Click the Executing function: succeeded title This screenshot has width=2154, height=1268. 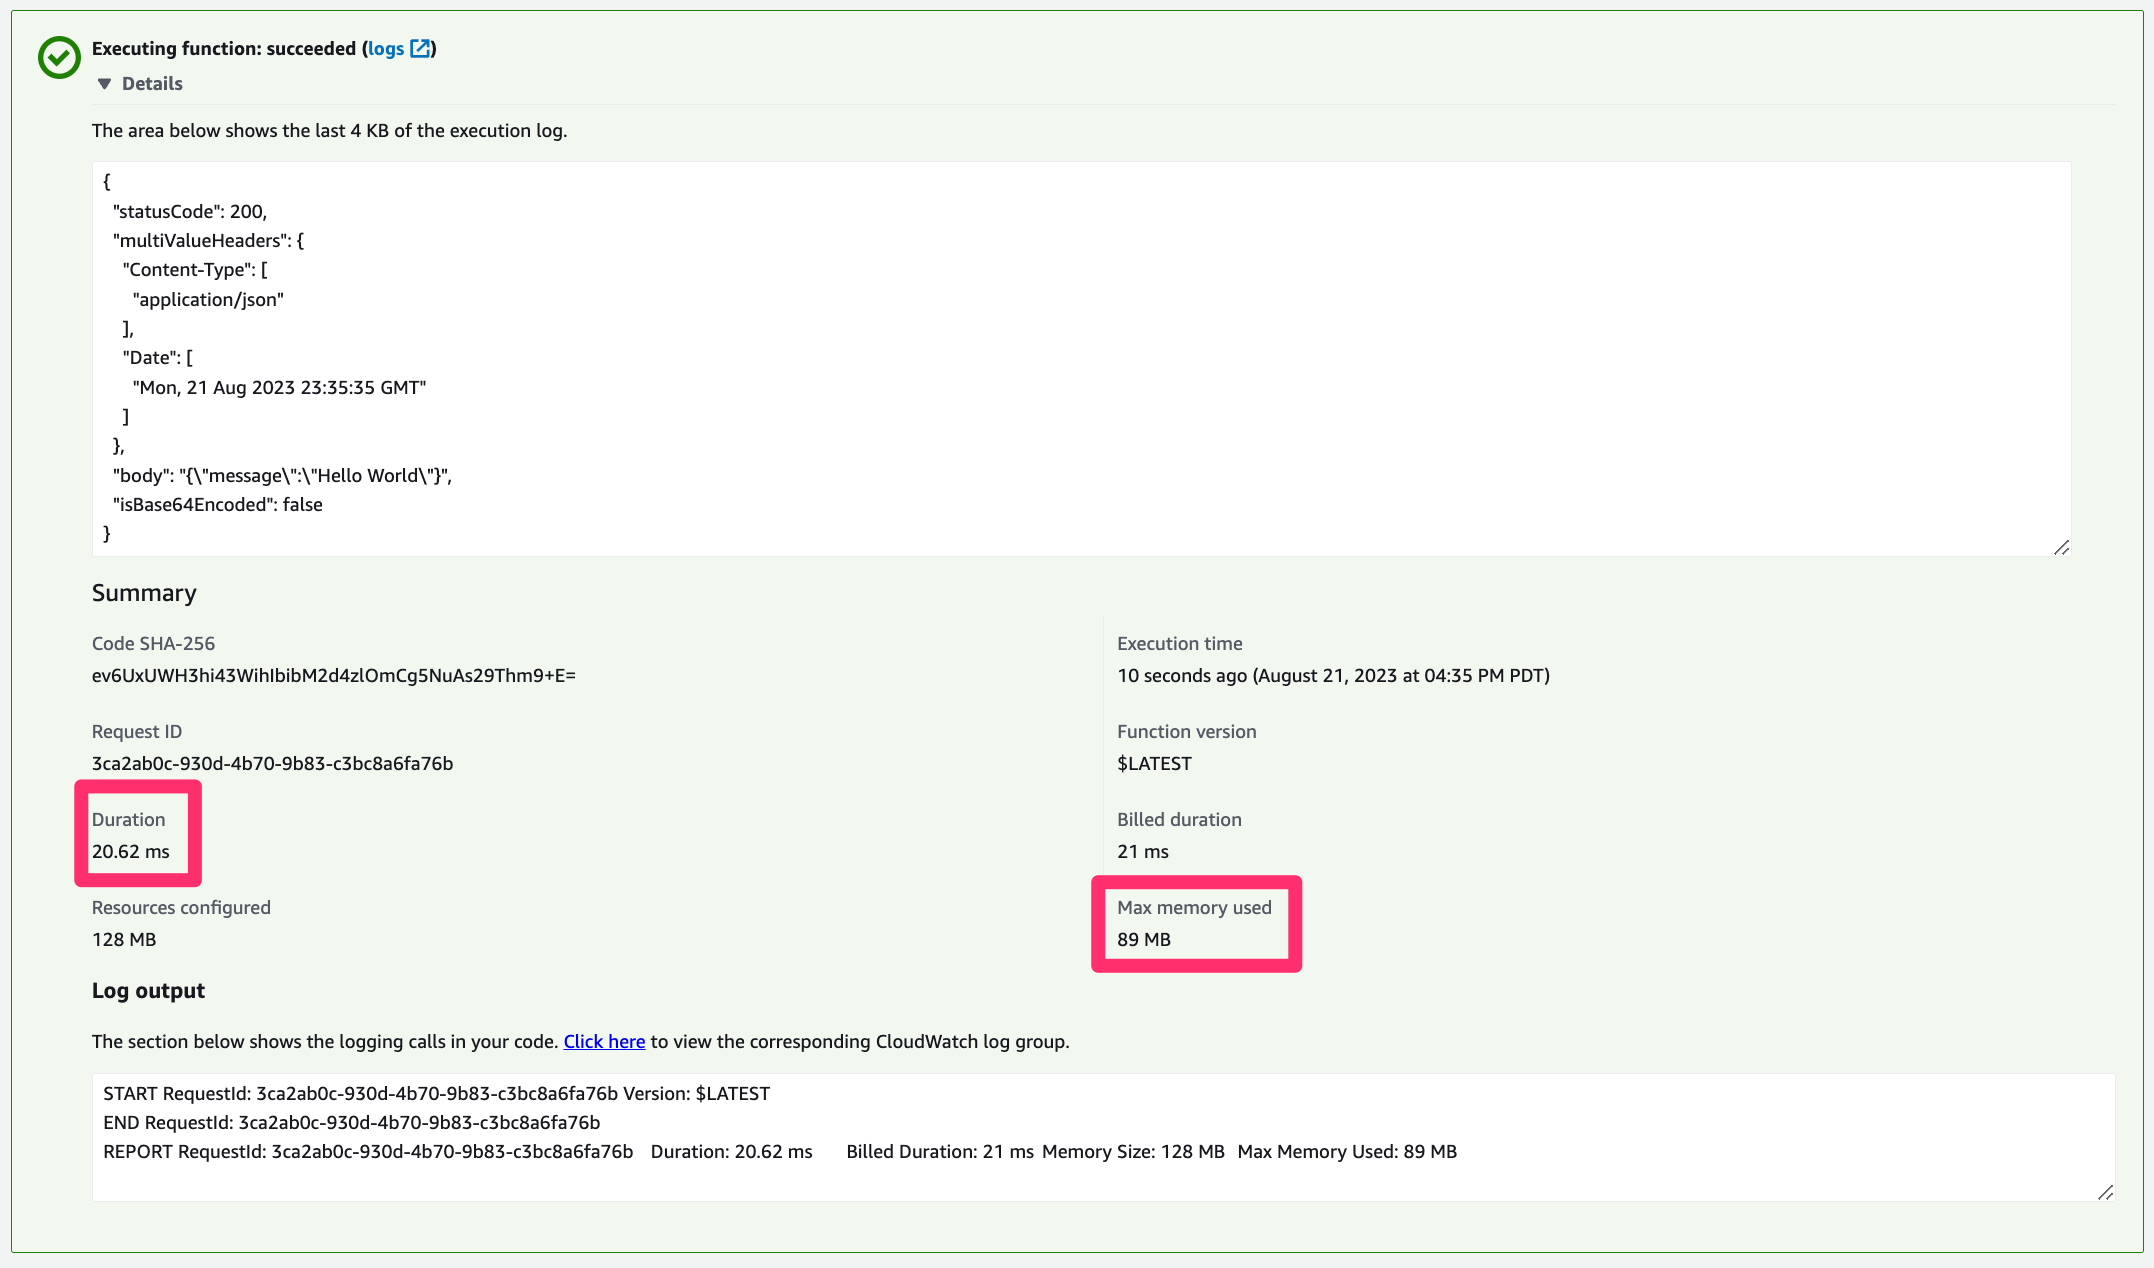point(224,48)
